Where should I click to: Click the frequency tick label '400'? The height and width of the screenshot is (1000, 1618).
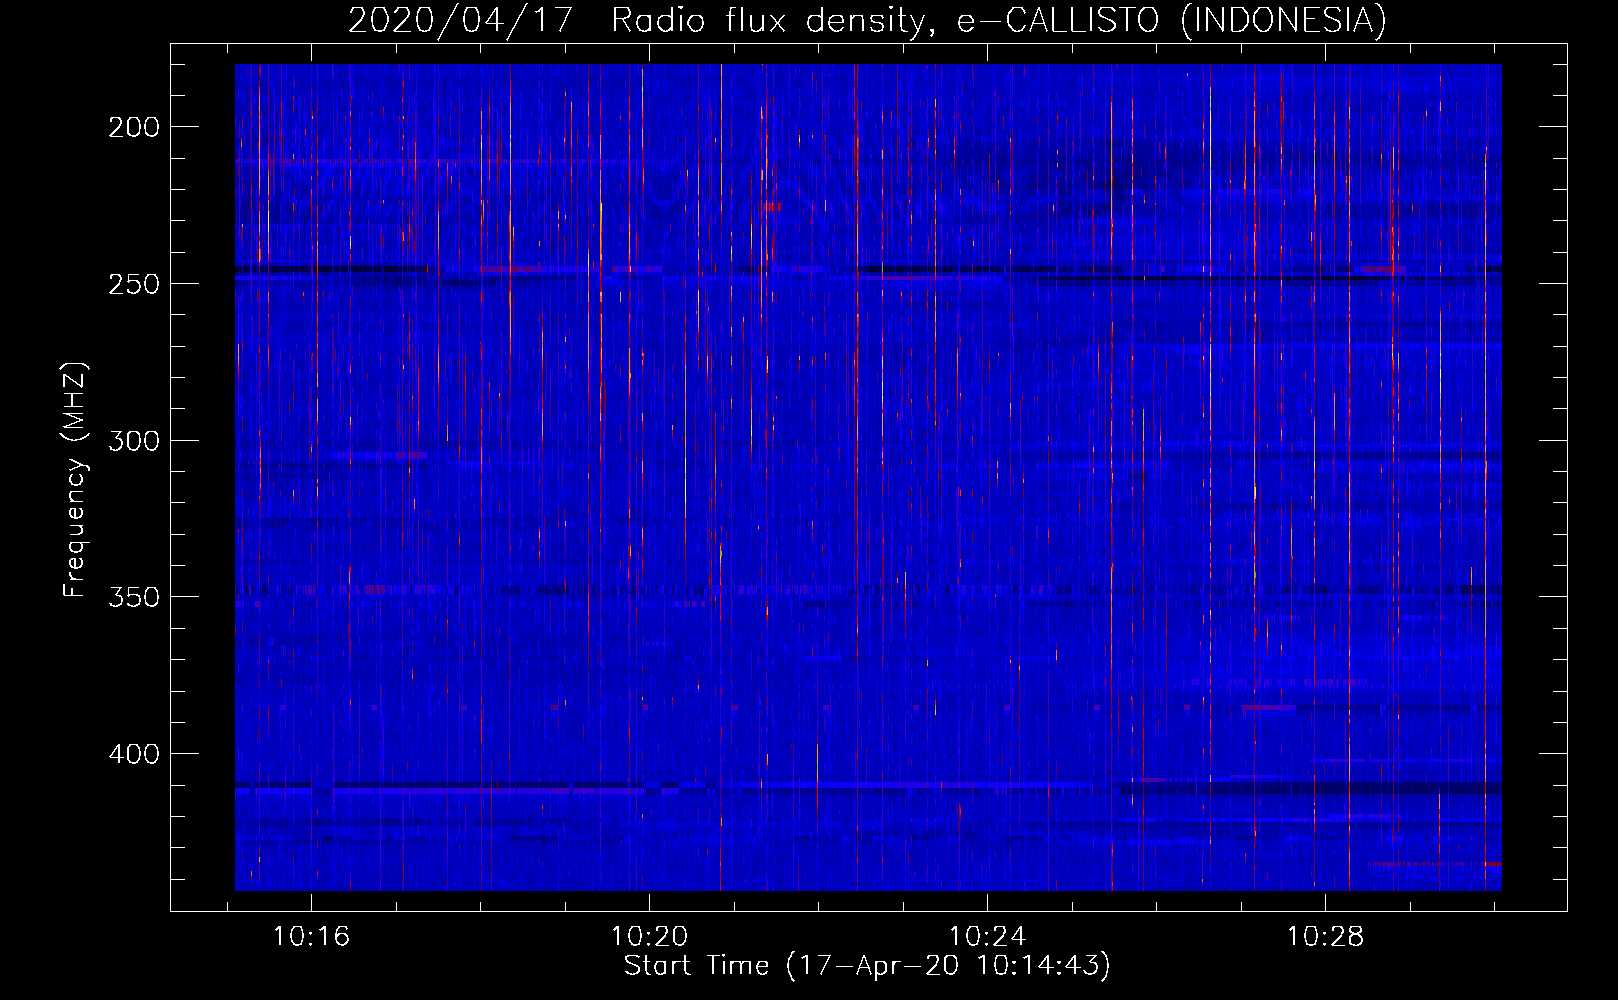(x=134, y=754)
